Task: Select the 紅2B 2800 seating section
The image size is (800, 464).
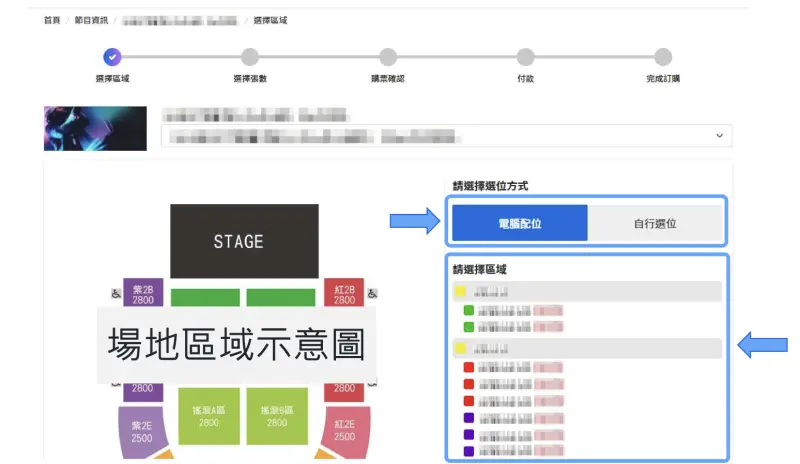Action: pos(344,292)
